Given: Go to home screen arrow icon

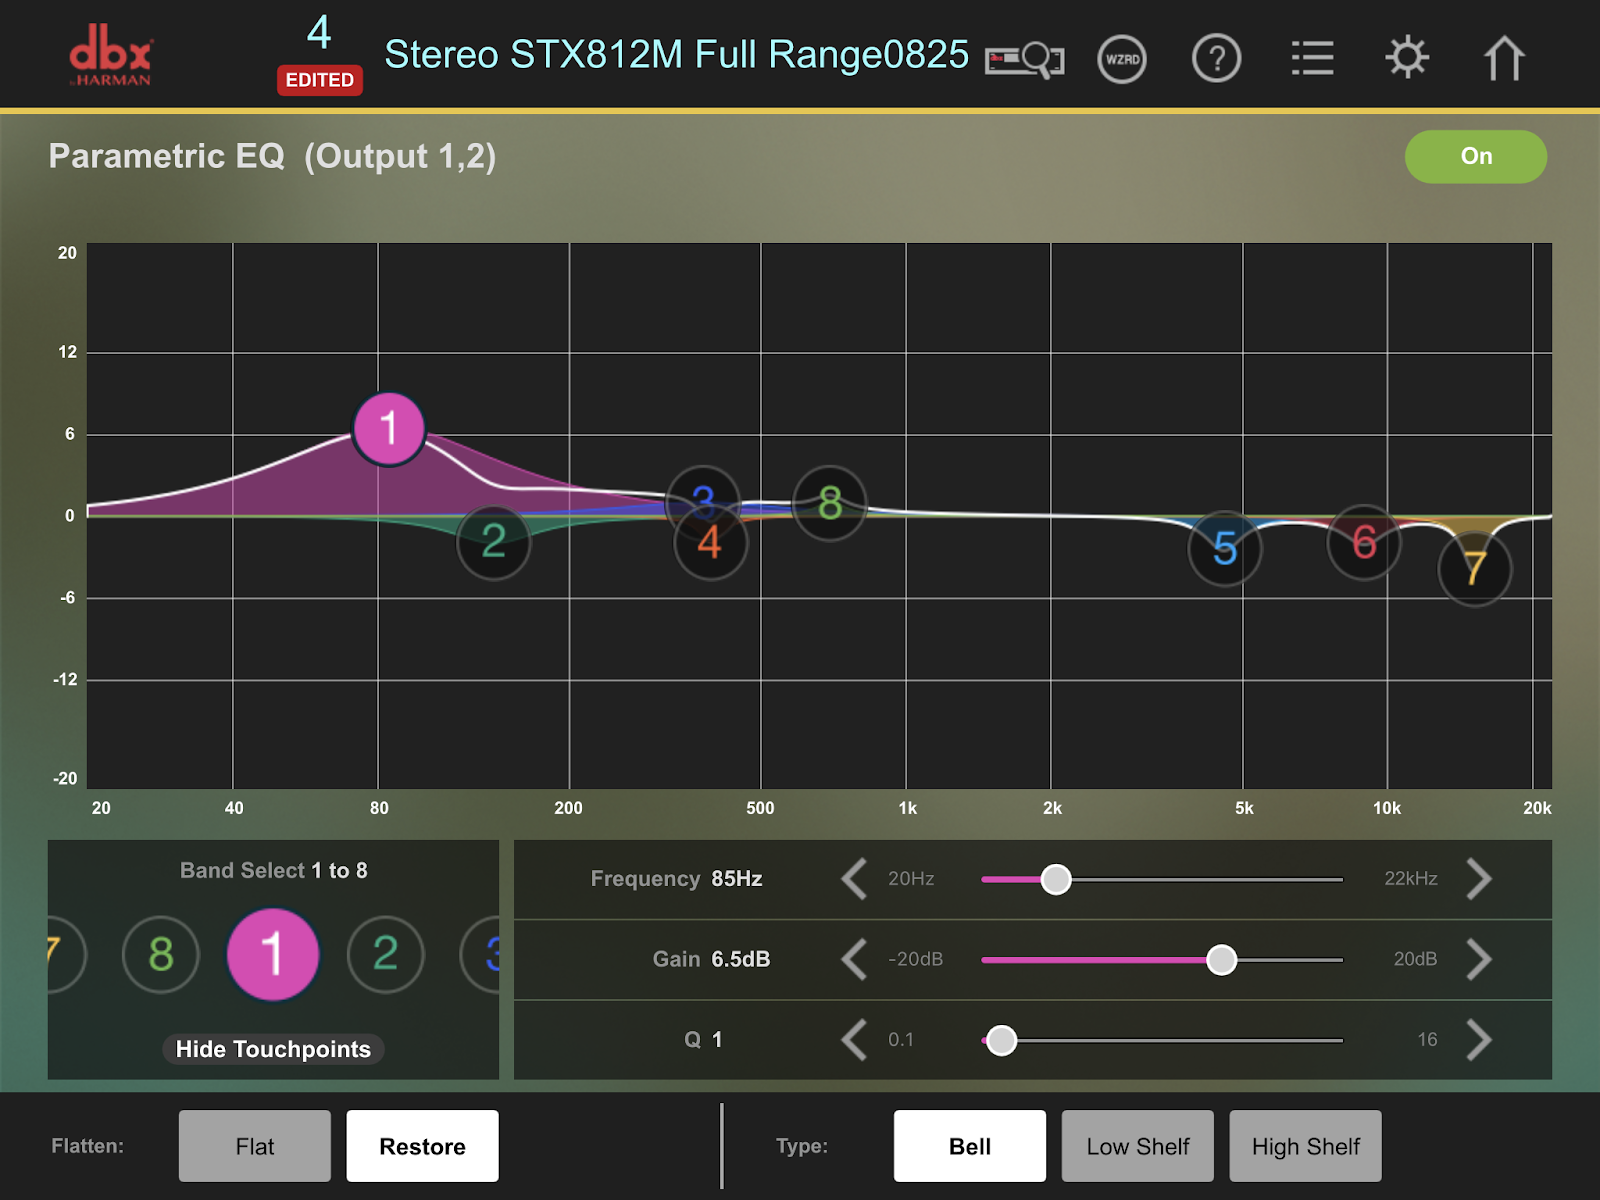Looking at the screenshot, I should (x=1503, y=58).
